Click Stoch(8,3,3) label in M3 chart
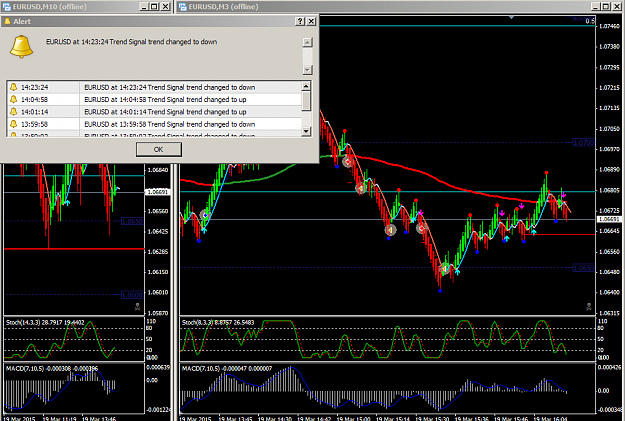This screenshot has height=421, width=625. coord(218,323)
